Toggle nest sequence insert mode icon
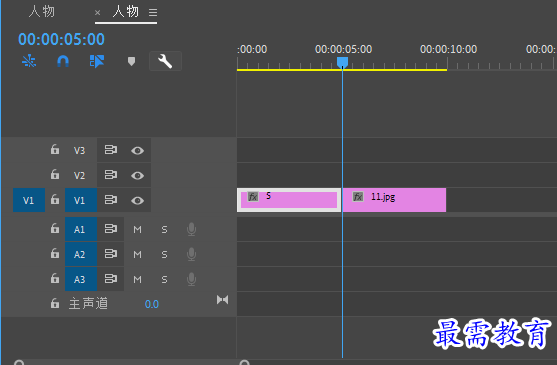 [29, 61]
